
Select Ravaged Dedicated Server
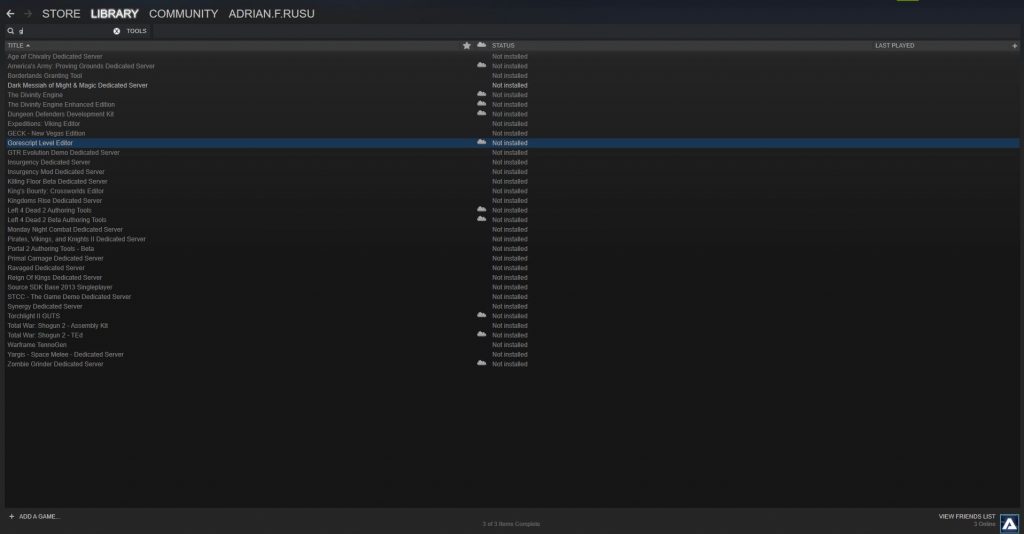pos(46,268)
